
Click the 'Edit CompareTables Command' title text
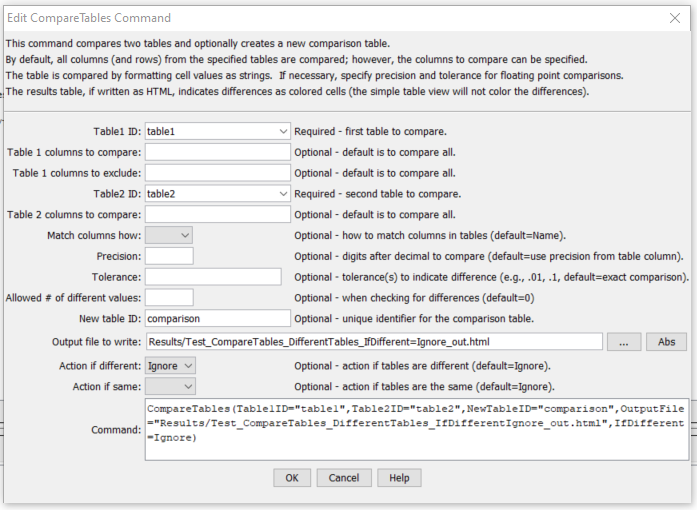pos(89,18)
